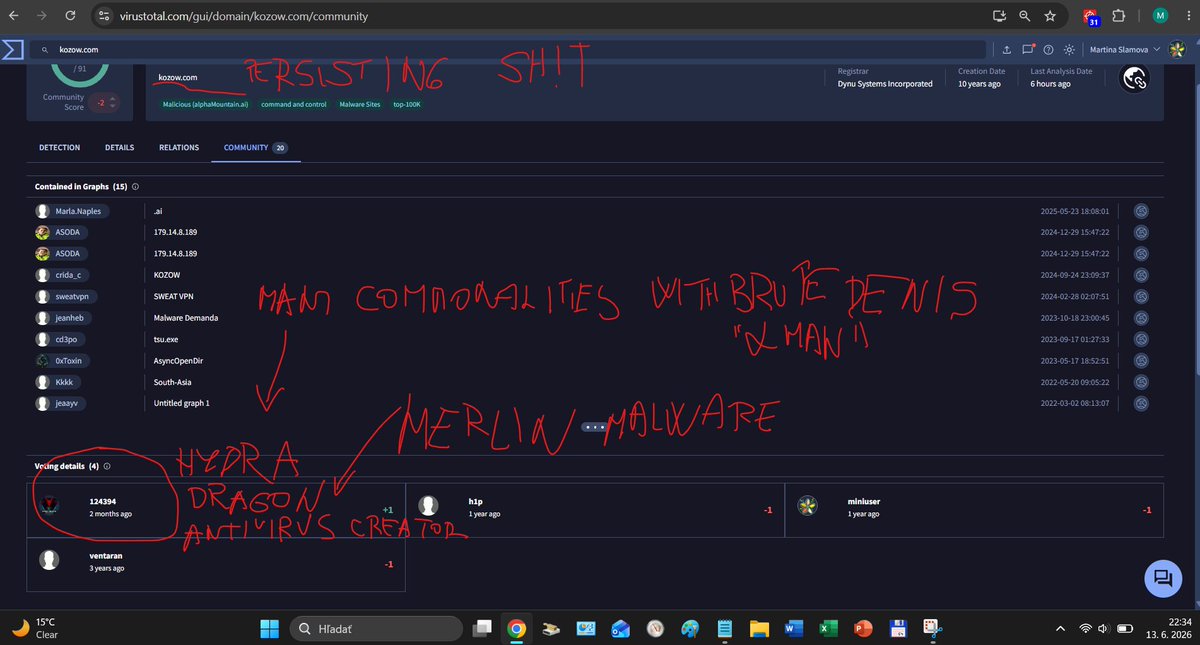Open the tsu.exe graph entry
The width and height of the screenshot is (1200, 645).
pos(165,339)
